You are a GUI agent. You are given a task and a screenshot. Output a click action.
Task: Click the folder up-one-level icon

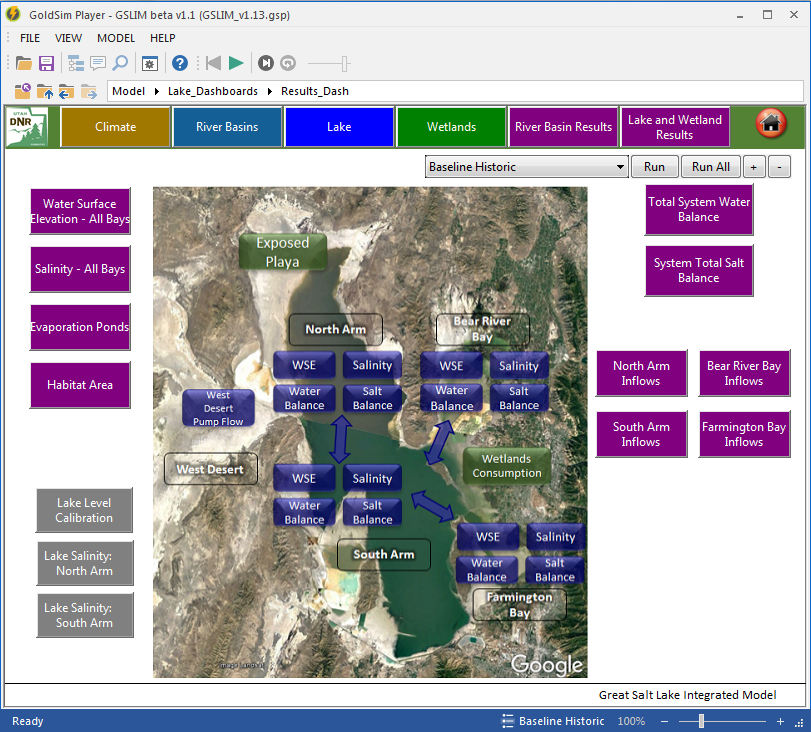pos(45,92)
